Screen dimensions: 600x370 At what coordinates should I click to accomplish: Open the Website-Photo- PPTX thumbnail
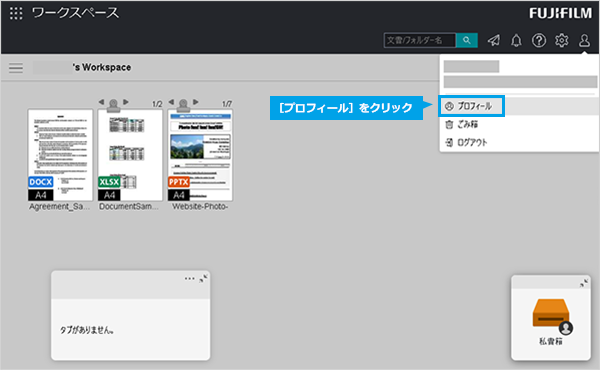[x=200, y=155]
